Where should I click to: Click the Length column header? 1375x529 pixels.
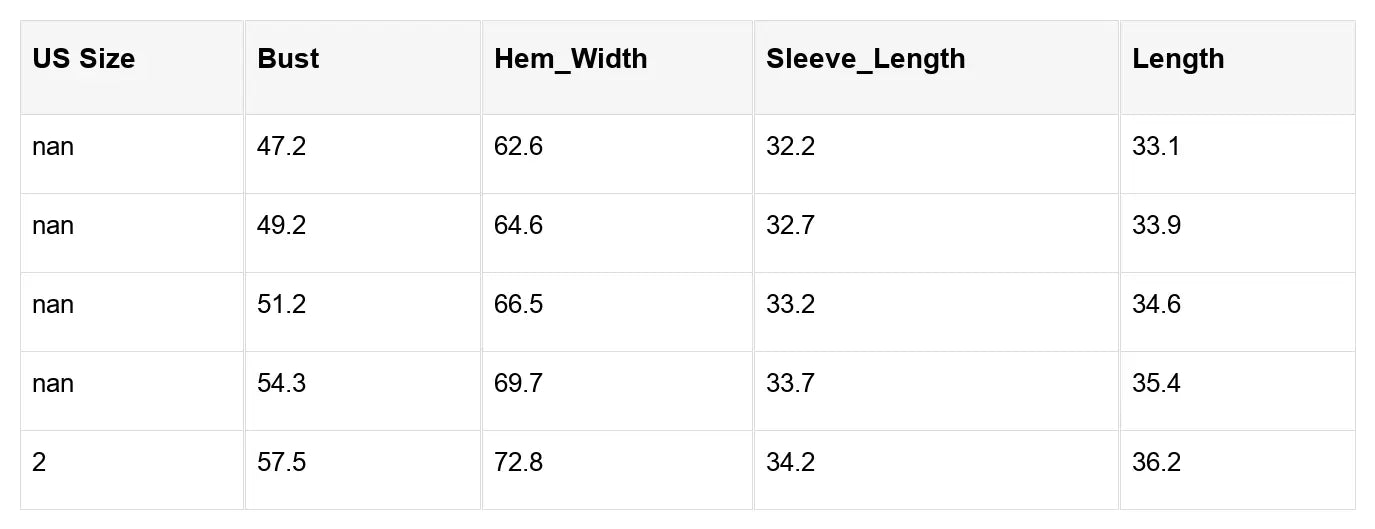point(1178,59)
